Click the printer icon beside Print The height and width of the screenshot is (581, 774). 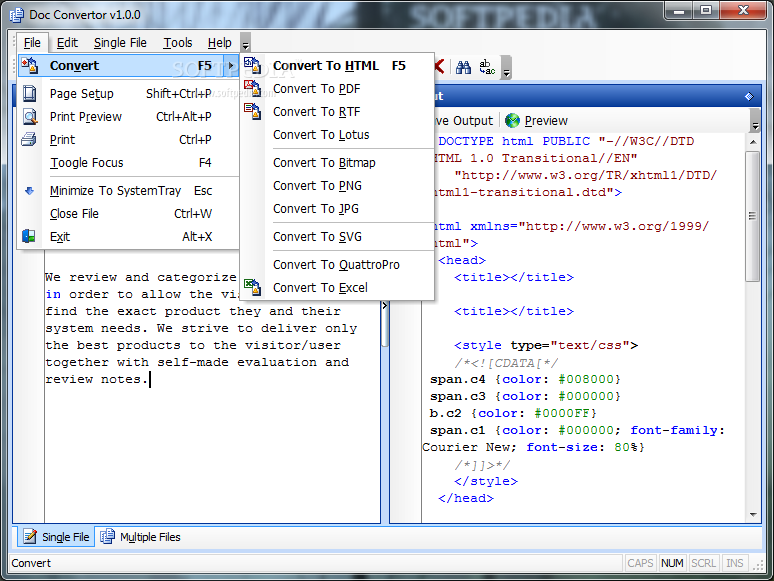point(29,140)
